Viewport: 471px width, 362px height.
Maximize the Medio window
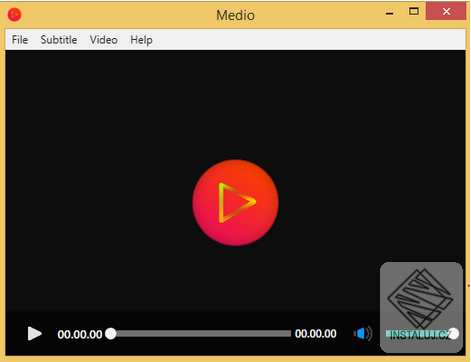(414, 12)
